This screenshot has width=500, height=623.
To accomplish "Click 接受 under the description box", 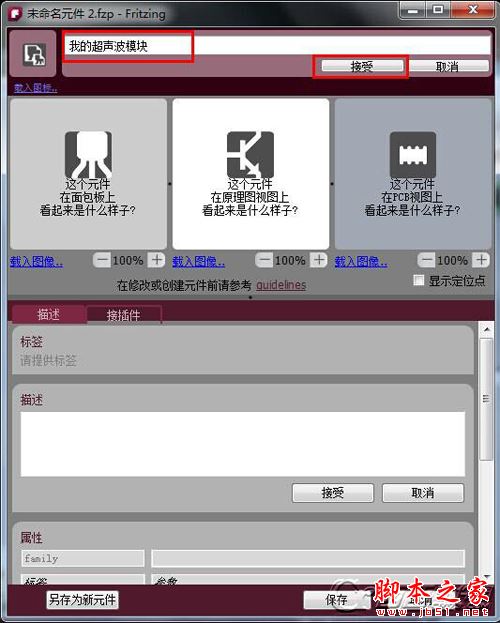I will [333, 493].
